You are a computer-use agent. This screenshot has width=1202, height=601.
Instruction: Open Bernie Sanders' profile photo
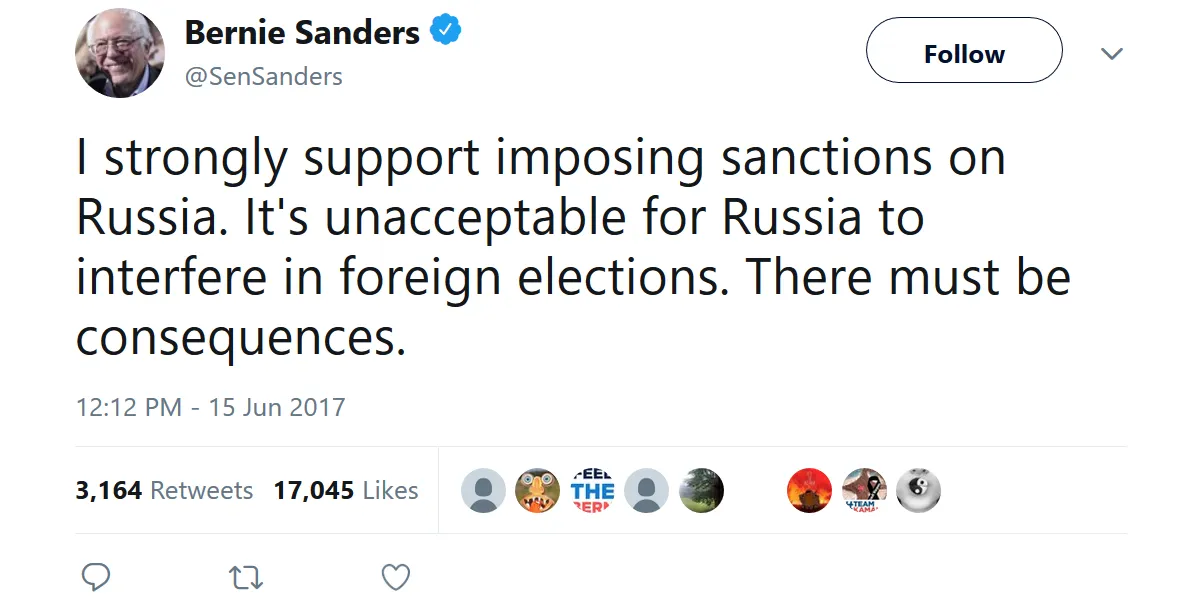[x=120, y=54]
